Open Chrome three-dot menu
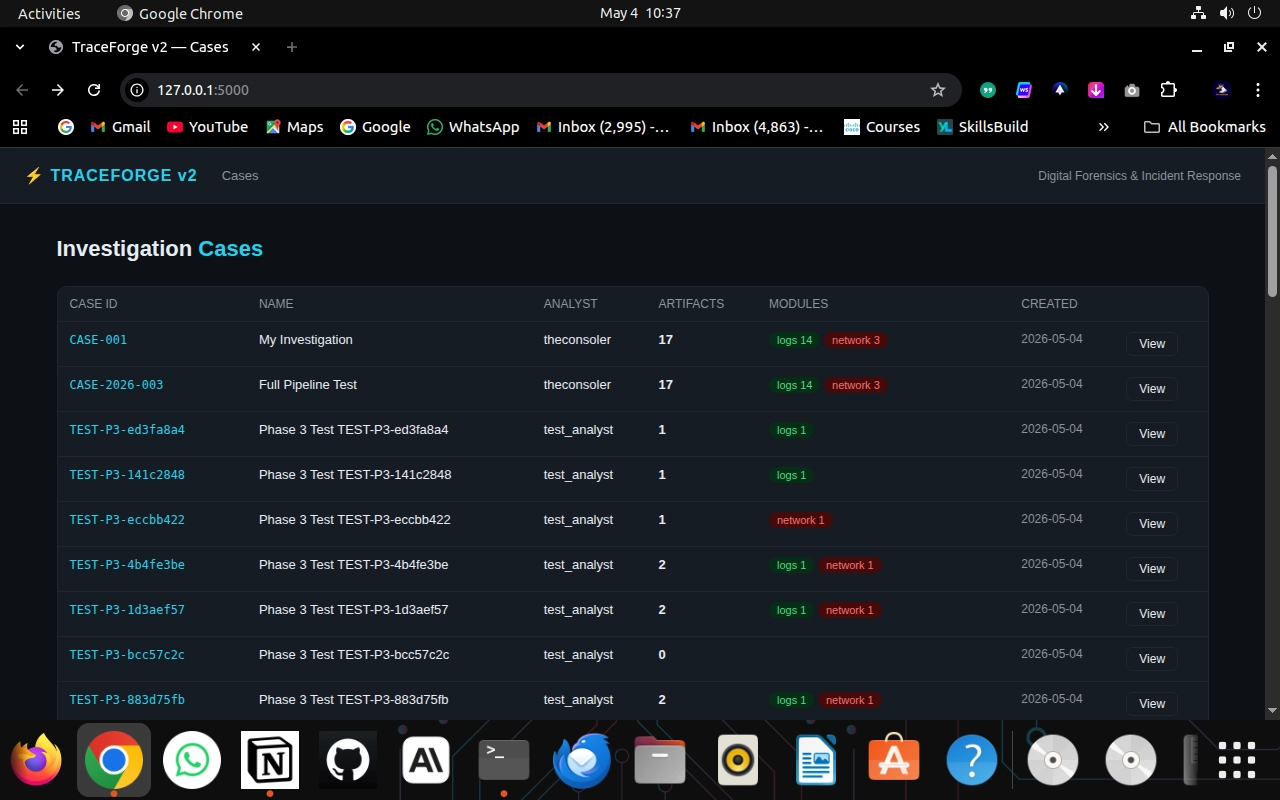 [x=1258, y=90]
